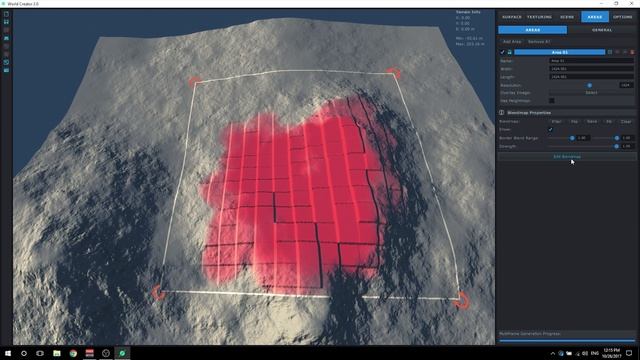
Task: Click the Edit Blendmap button
Action: point(567,156)
